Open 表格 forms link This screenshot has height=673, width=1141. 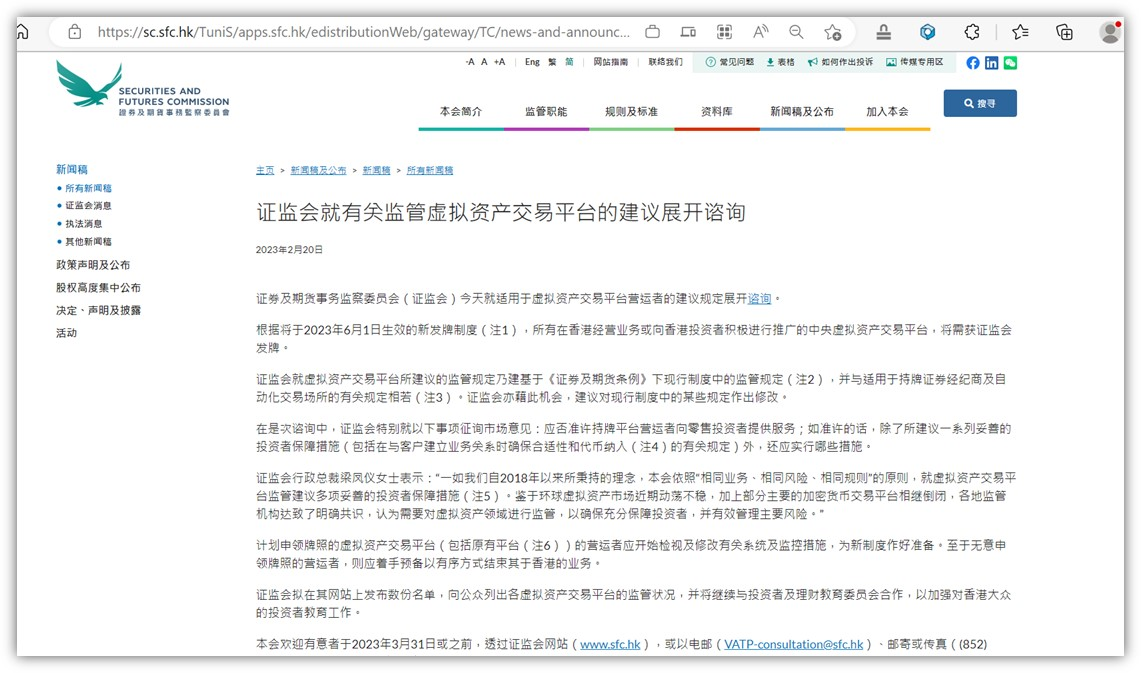point(780,62)
